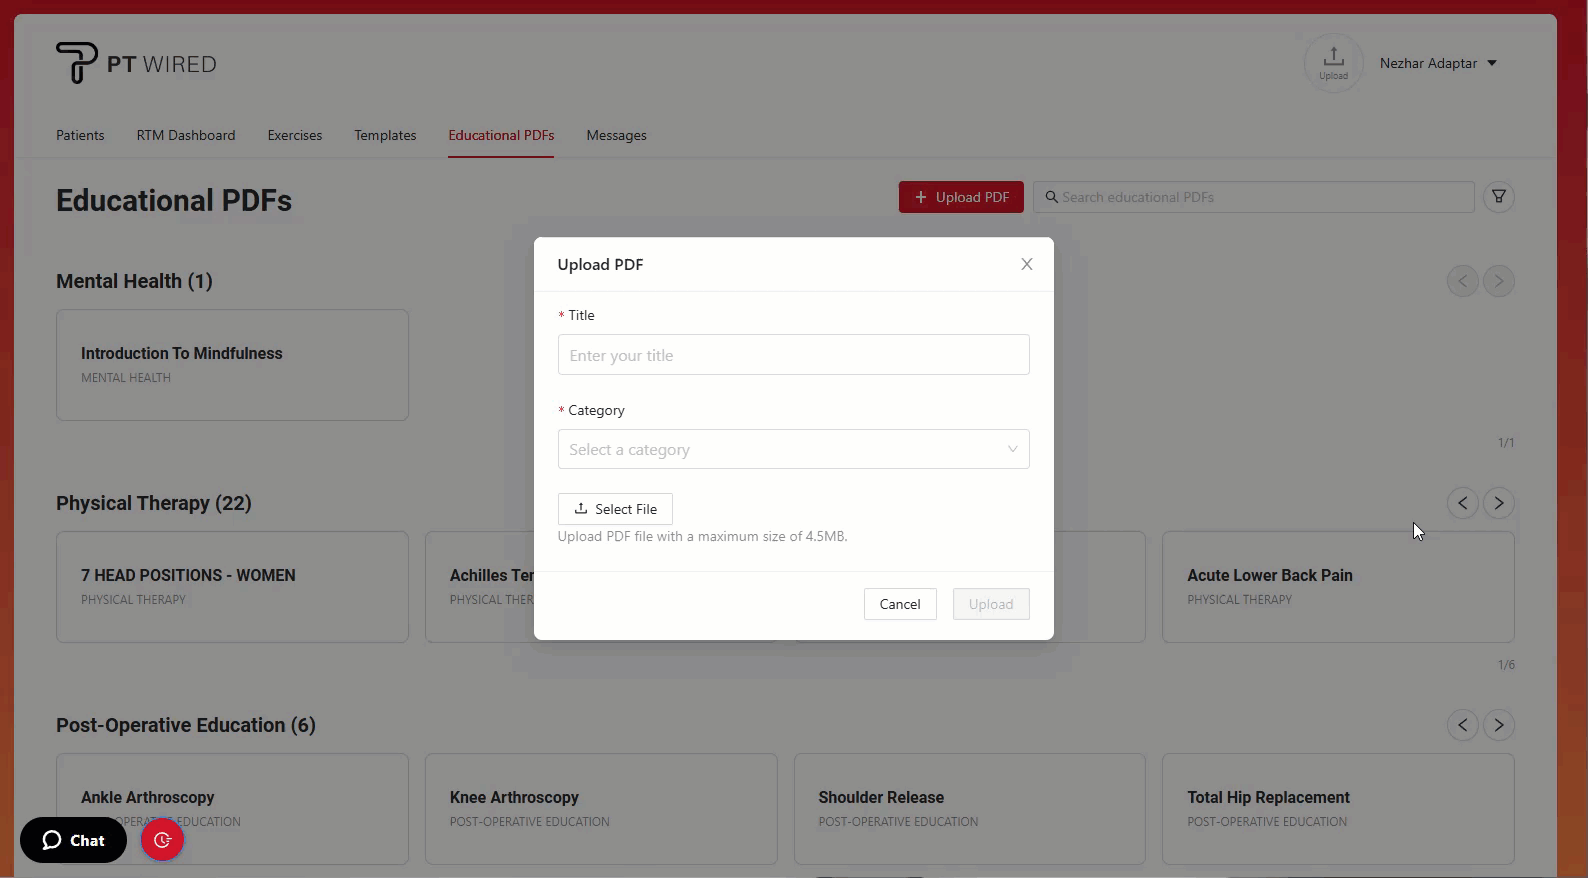The width and height of the screenshot is (1588, 878).
Task: Open the 7 HEAD POSITIONS - WOMEN card
Action: pos(232,587)
